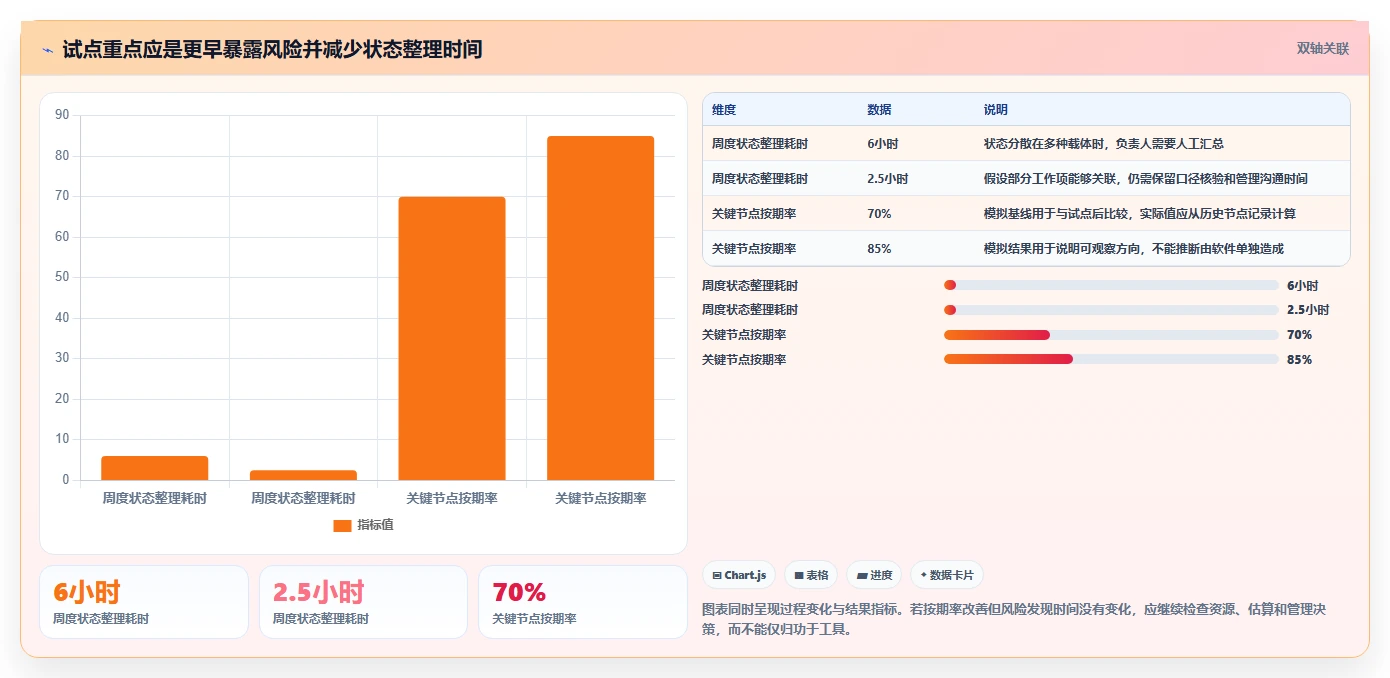Click the 6小时 progress bar track

[x=1111, y=285]
